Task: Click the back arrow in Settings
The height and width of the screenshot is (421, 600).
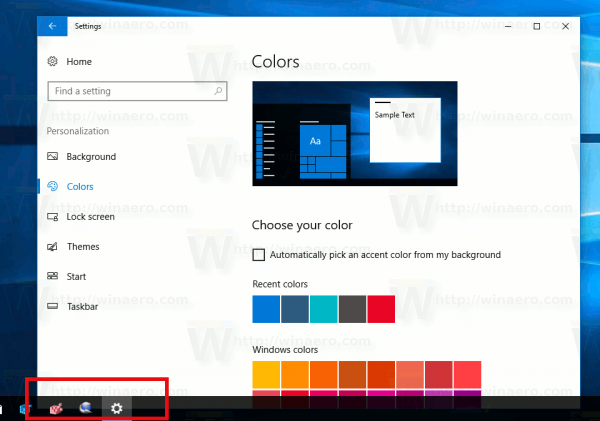Action: click(52, 26)
